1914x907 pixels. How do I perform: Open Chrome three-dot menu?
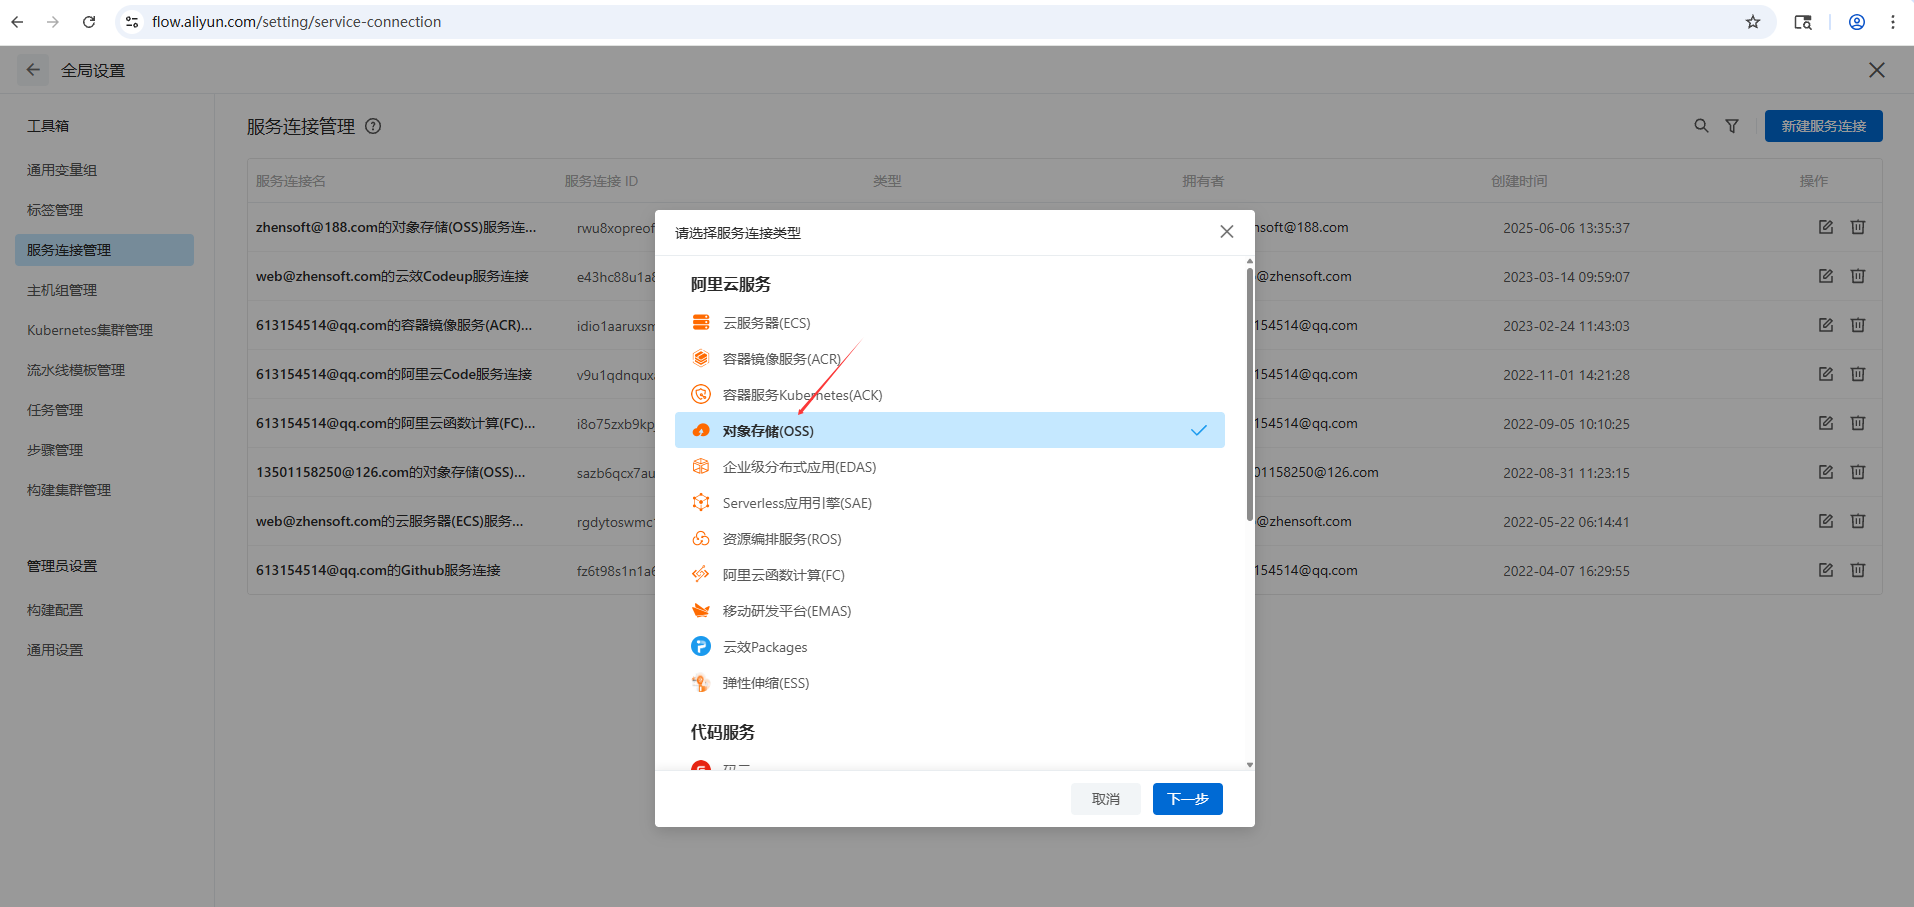pos(1893,22)
